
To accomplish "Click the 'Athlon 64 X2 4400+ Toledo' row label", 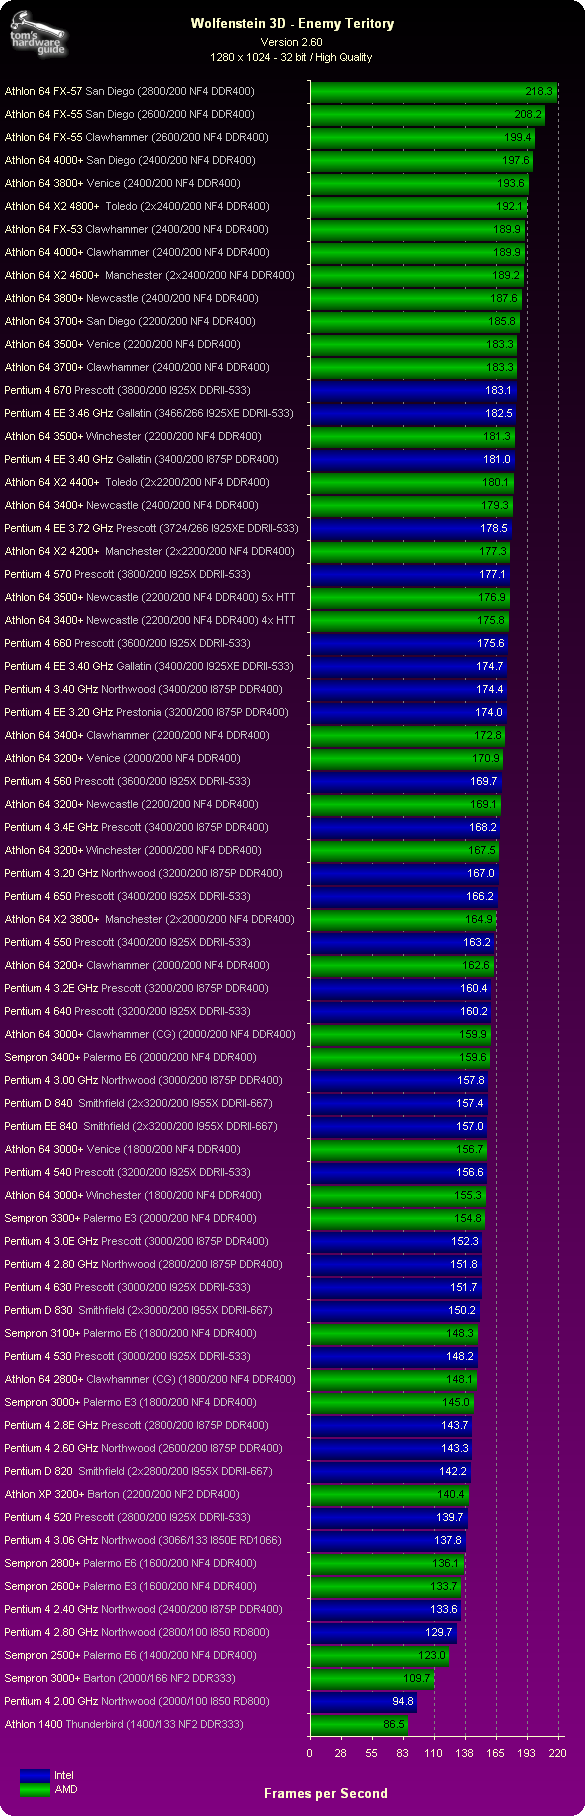I will pos(137,482).
